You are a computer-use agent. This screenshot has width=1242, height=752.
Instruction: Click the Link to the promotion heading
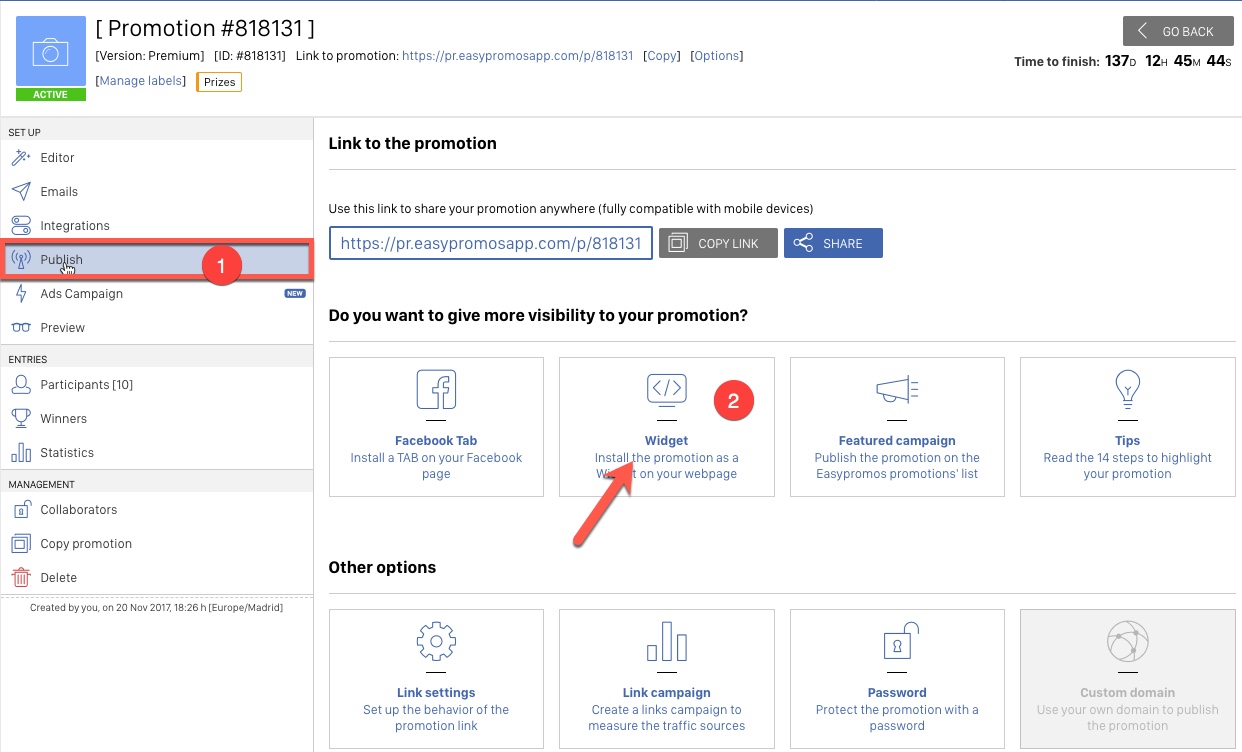point(413,144)
